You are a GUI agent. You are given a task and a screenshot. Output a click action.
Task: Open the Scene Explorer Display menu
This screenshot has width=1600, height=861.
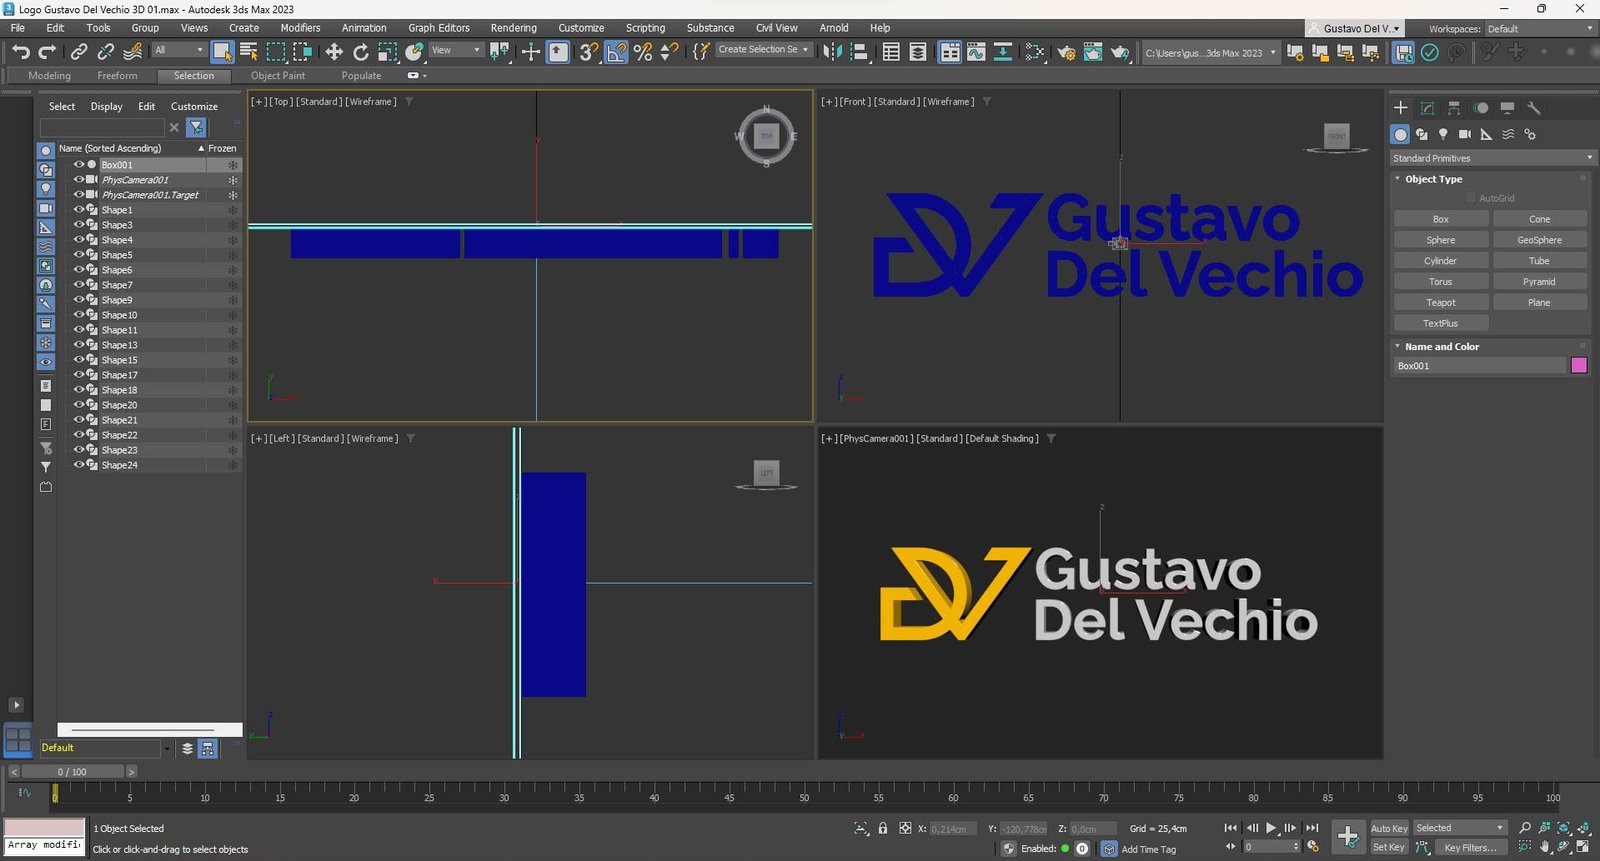pyautogui.click(x=106, y=106)
